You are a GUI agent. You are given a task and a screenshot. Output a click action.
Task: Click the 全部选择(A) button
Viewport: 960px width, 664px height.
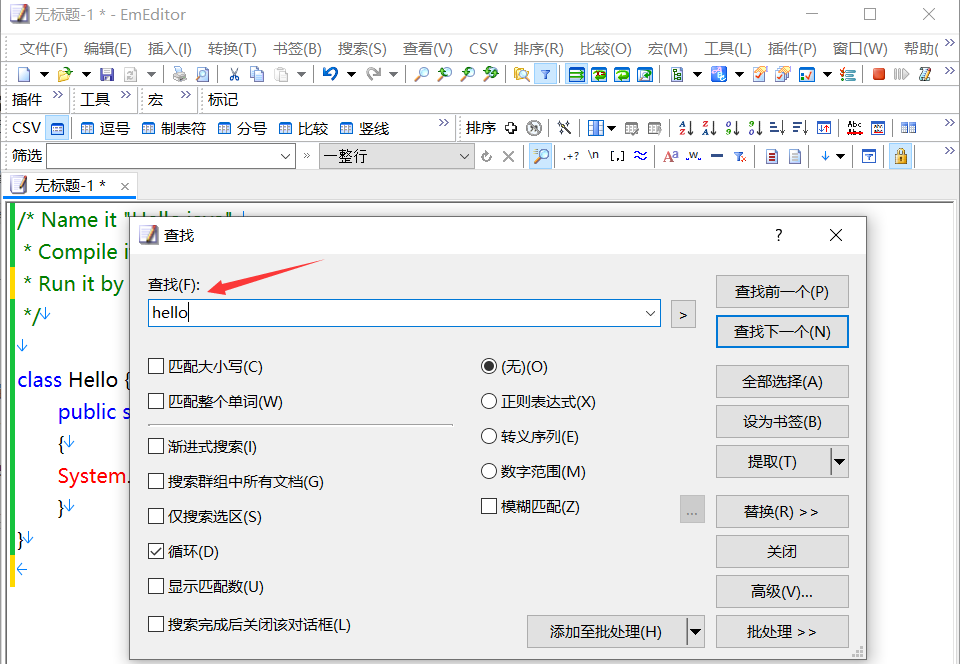tap(782, 382)
